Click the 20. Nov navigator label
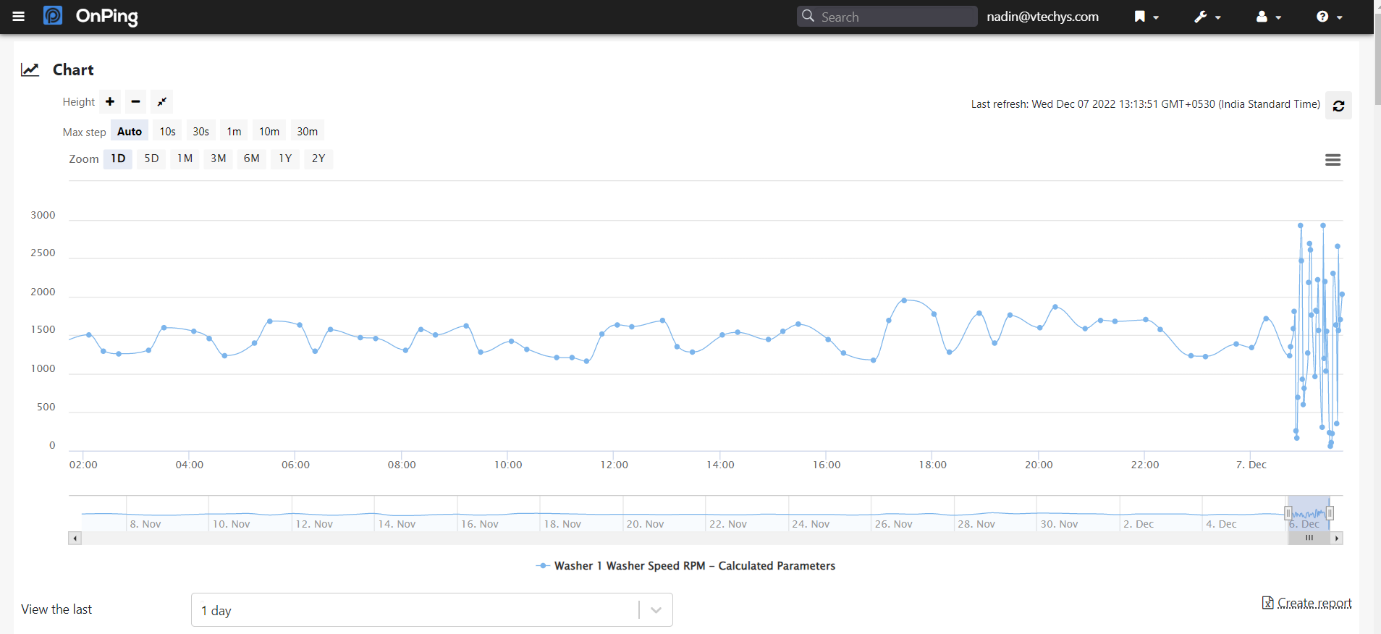This screenshot has width=1381, height=634. (x=645, y=524)
